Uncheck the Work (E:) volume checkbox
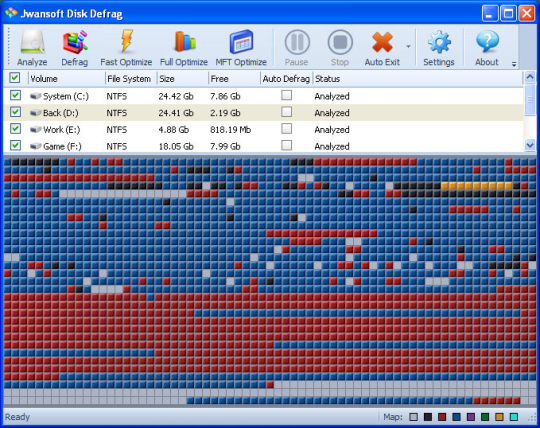 tap(15, 128)
